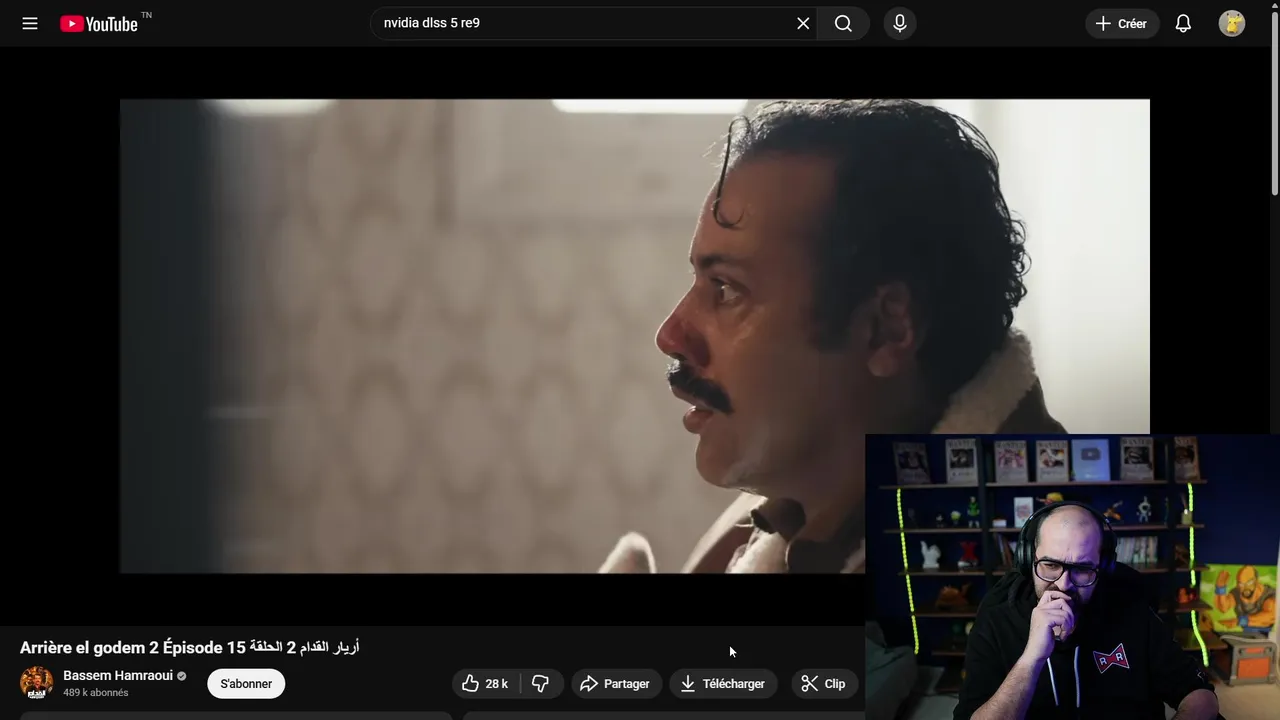1280x720 pixels.
Task: Open the notifications bell
Action: pyautogui.click(x=1183, y=23)
